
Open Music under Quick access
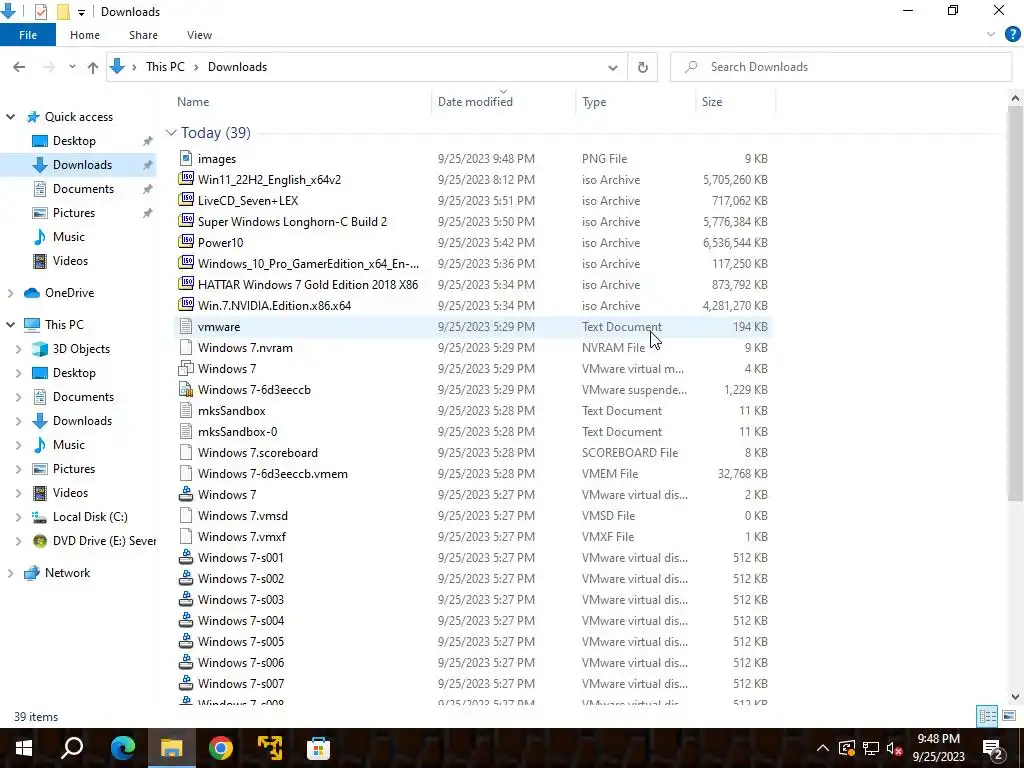click(x=69, y=236)
